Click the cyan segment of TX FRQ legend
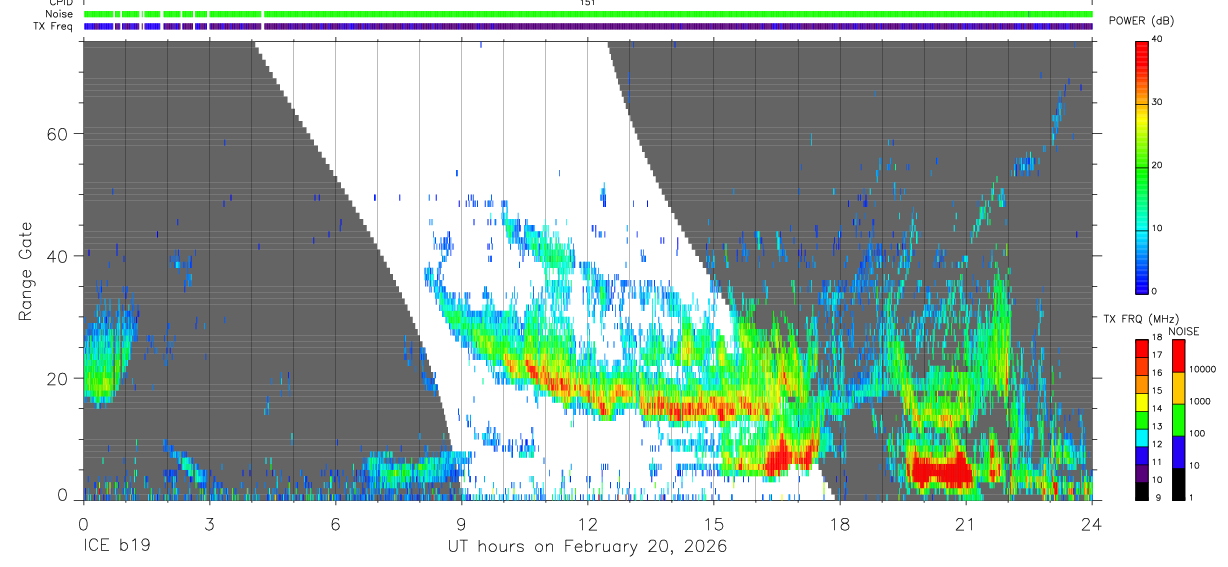 tap(1142, 436)
